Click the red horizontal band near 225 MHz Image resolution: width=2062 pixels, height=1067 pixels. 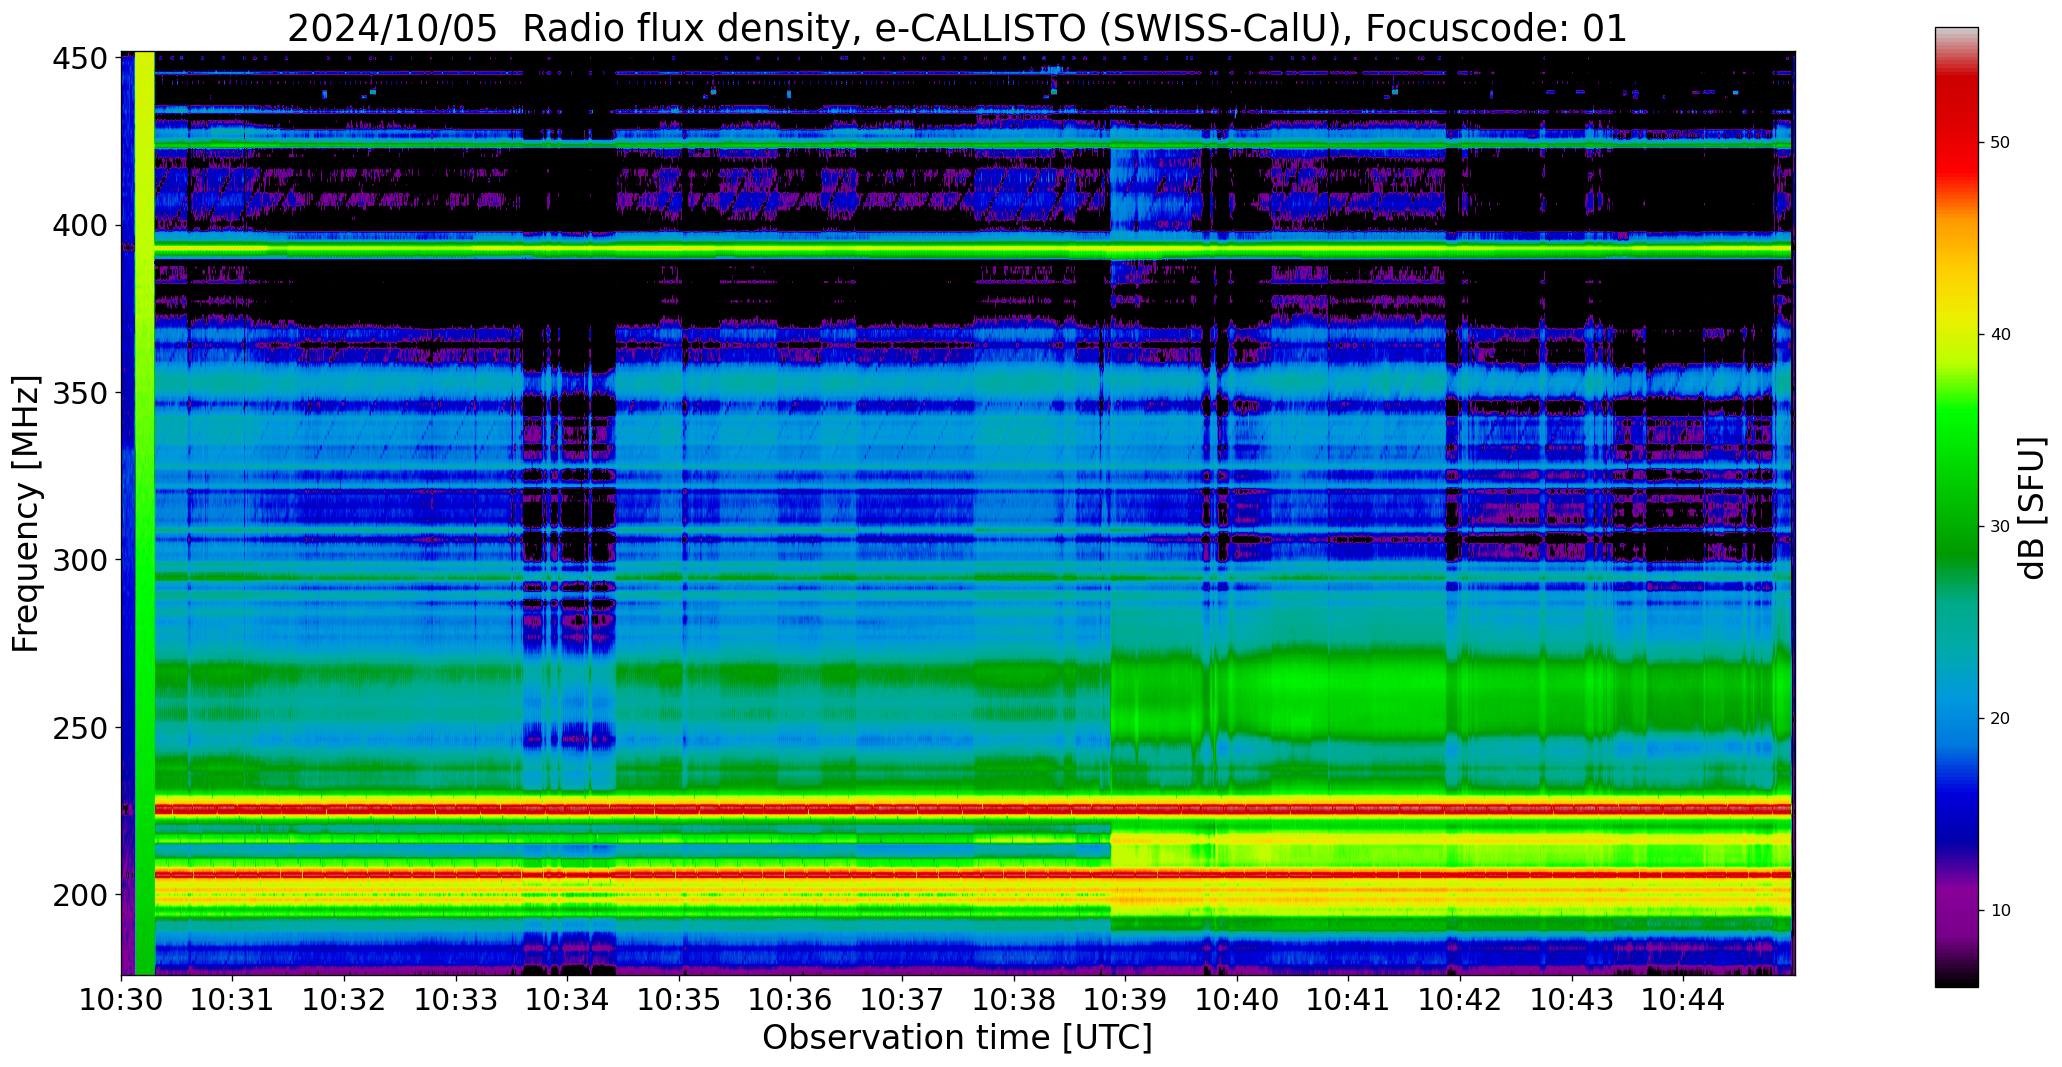pyautogui.click(x=973, y=808)
